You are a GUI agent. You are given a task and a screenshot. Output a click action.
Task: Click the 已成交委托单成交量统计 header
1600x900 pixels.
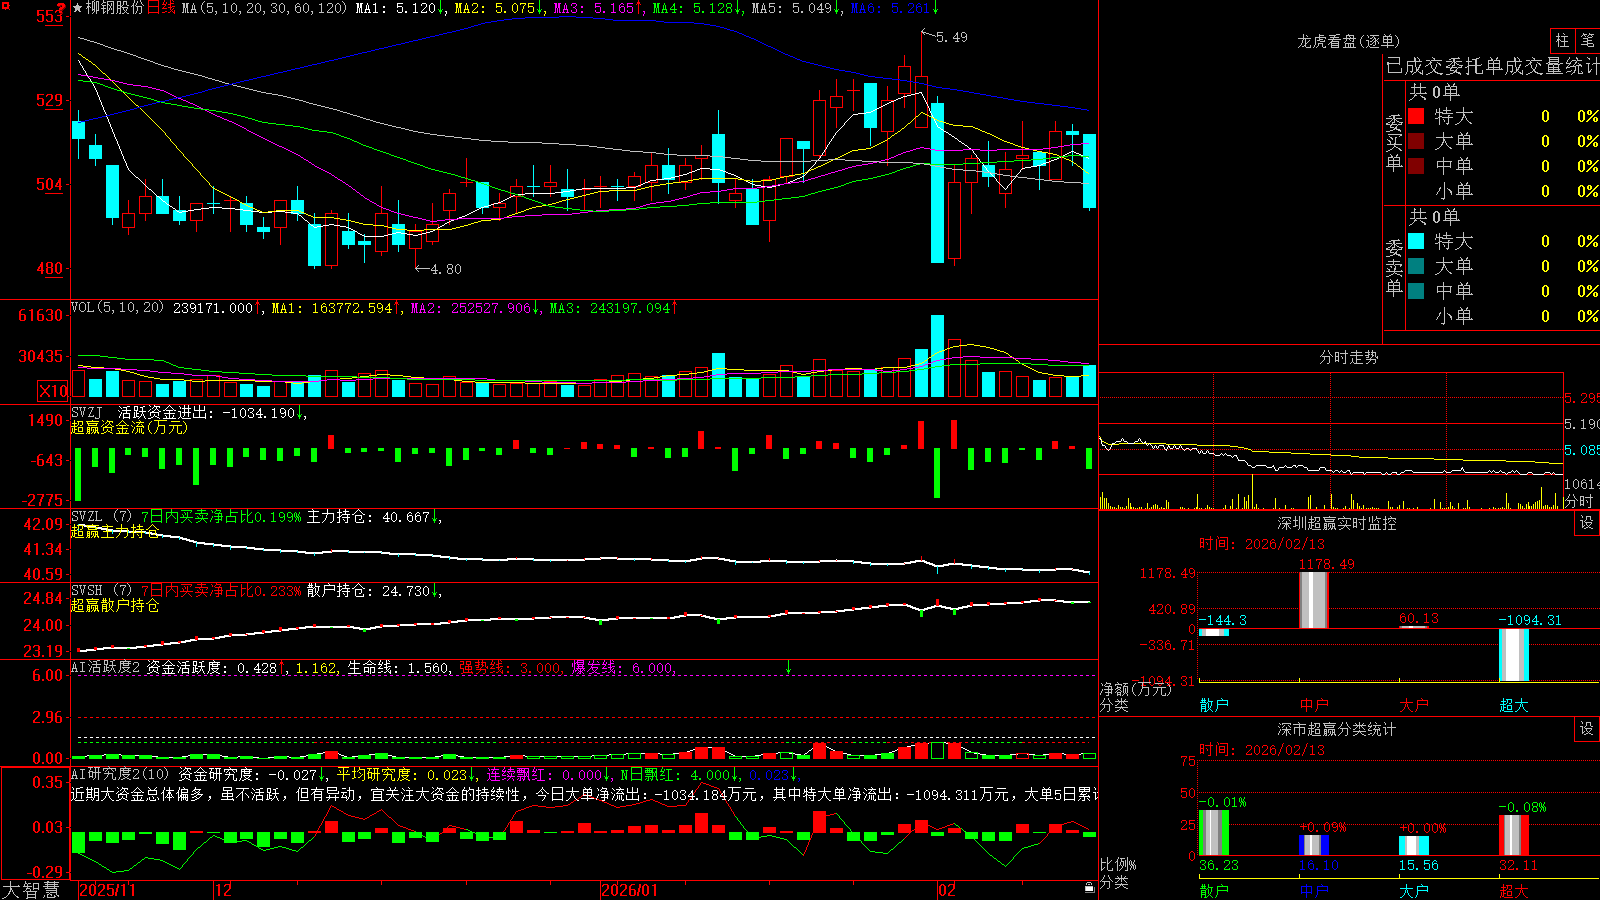click(x=1492, y=66)
